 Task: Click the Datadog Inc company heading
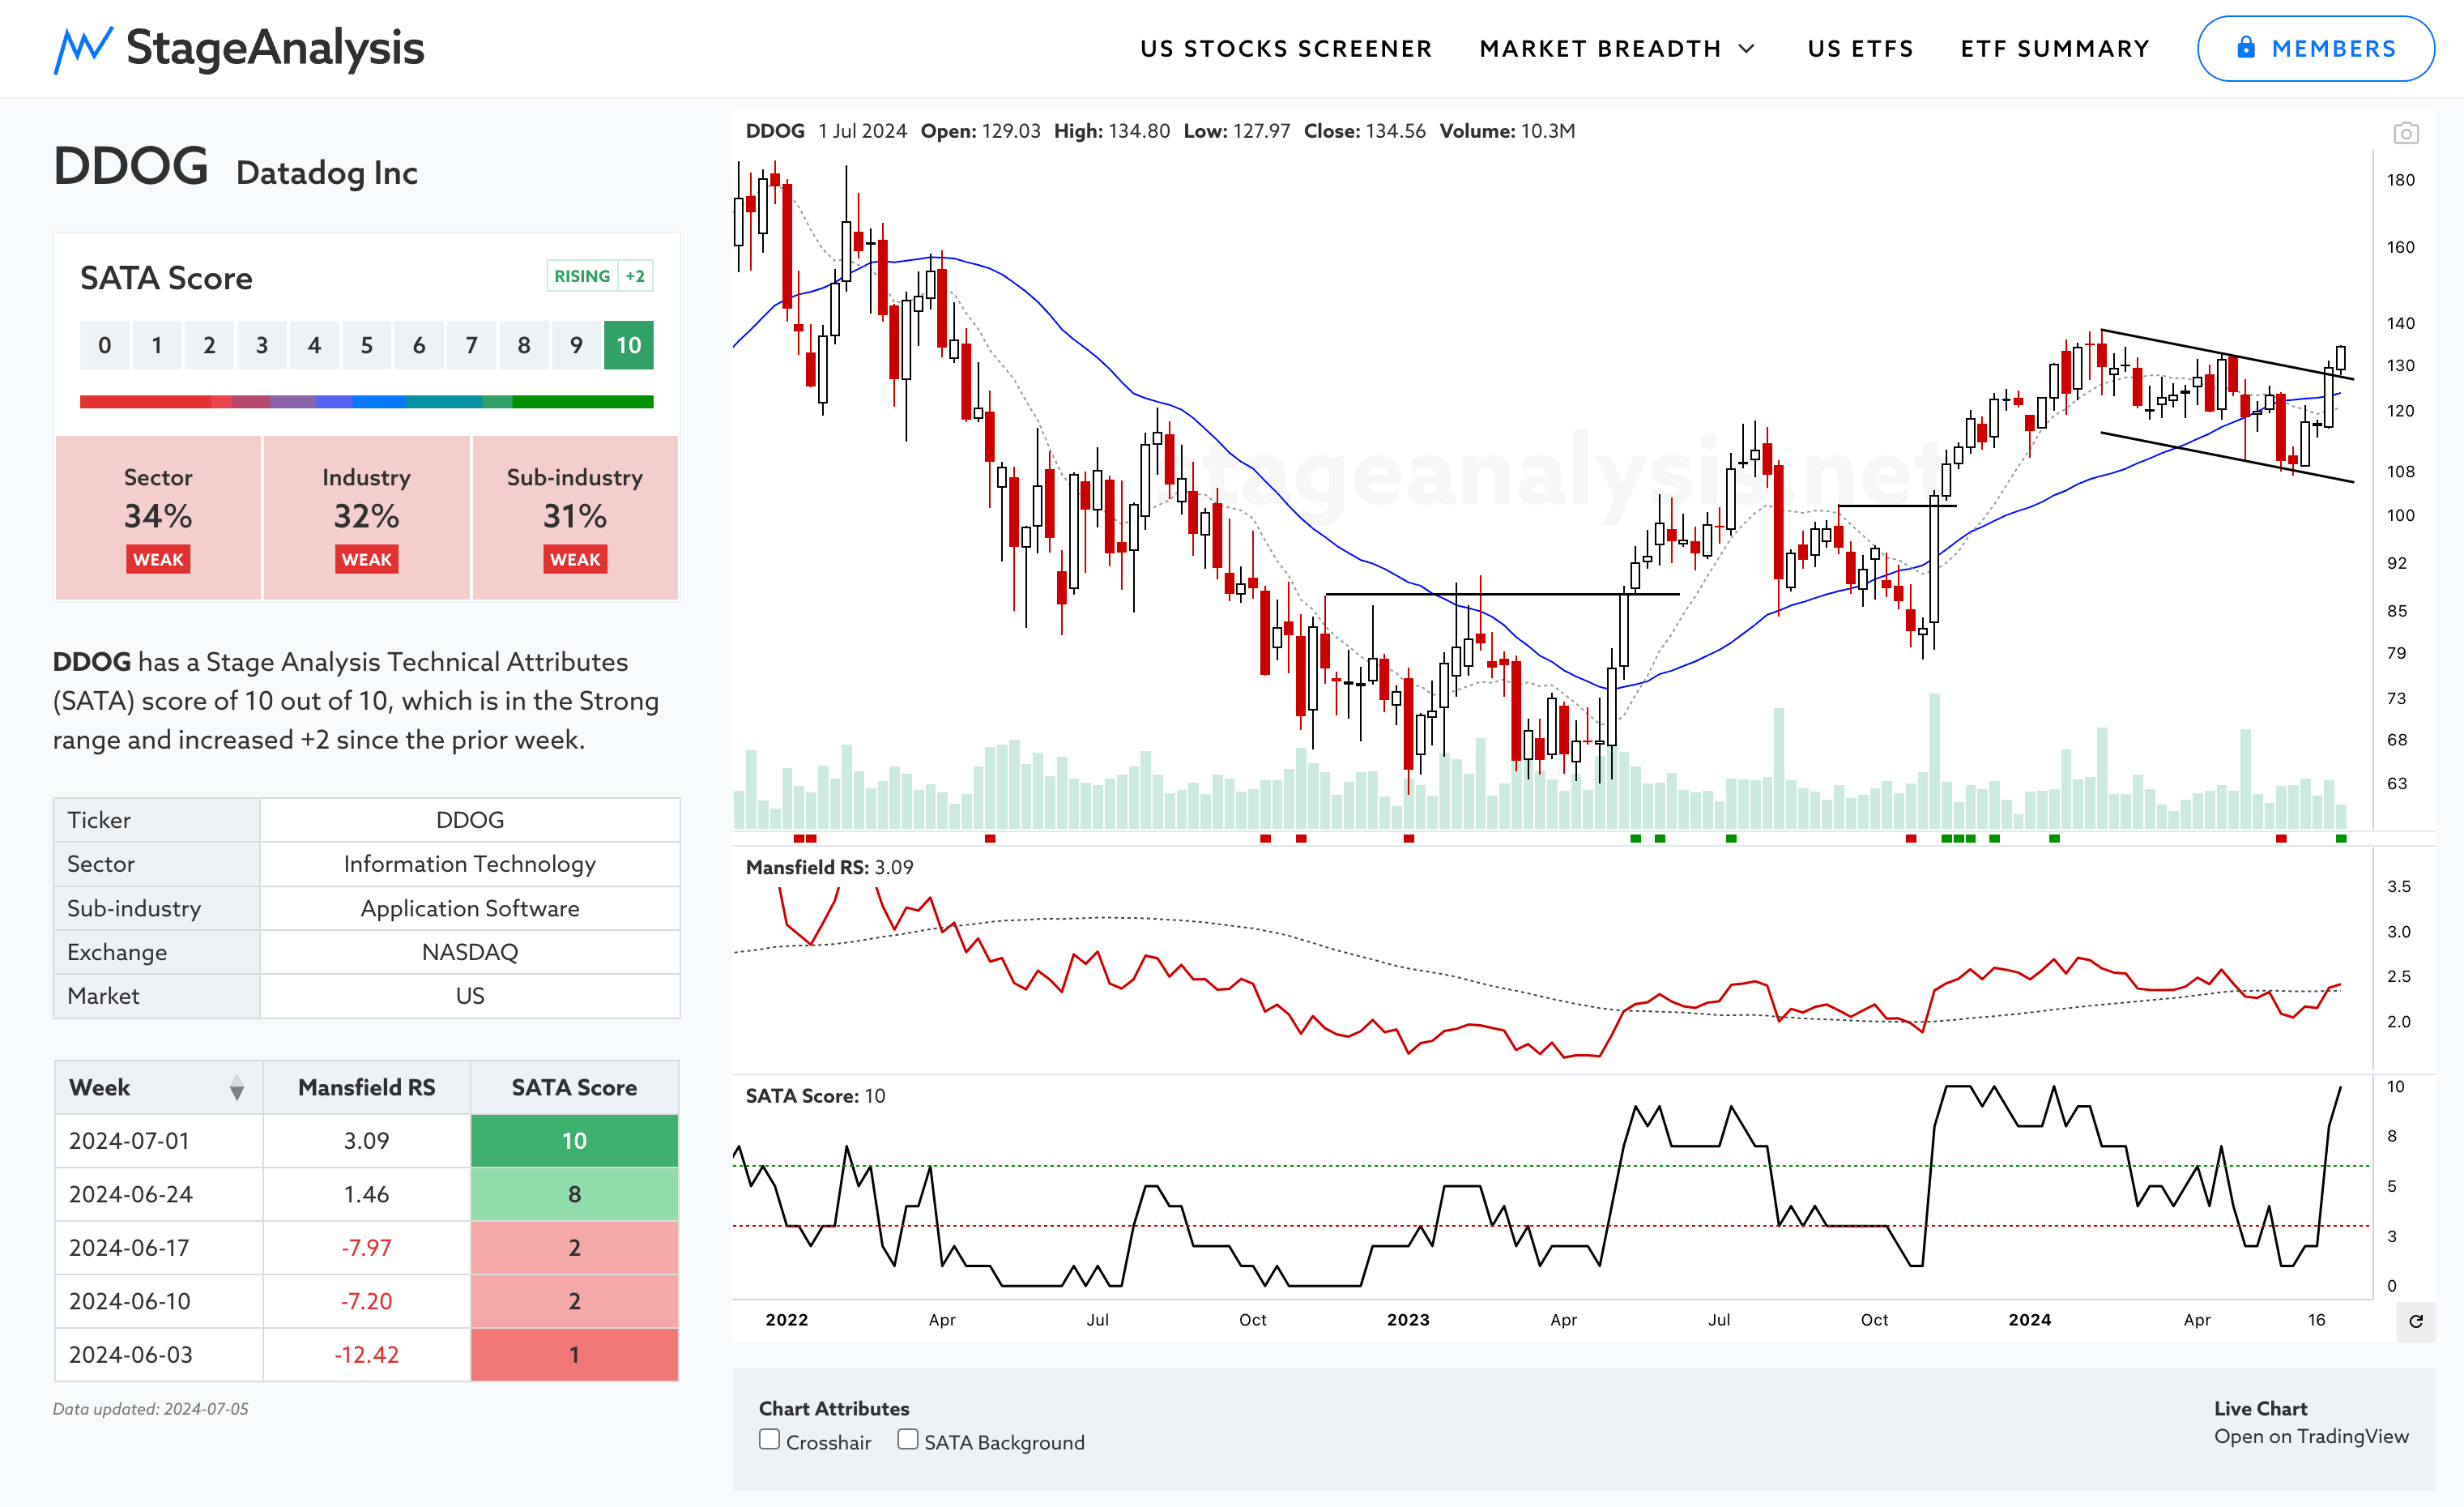326,173
